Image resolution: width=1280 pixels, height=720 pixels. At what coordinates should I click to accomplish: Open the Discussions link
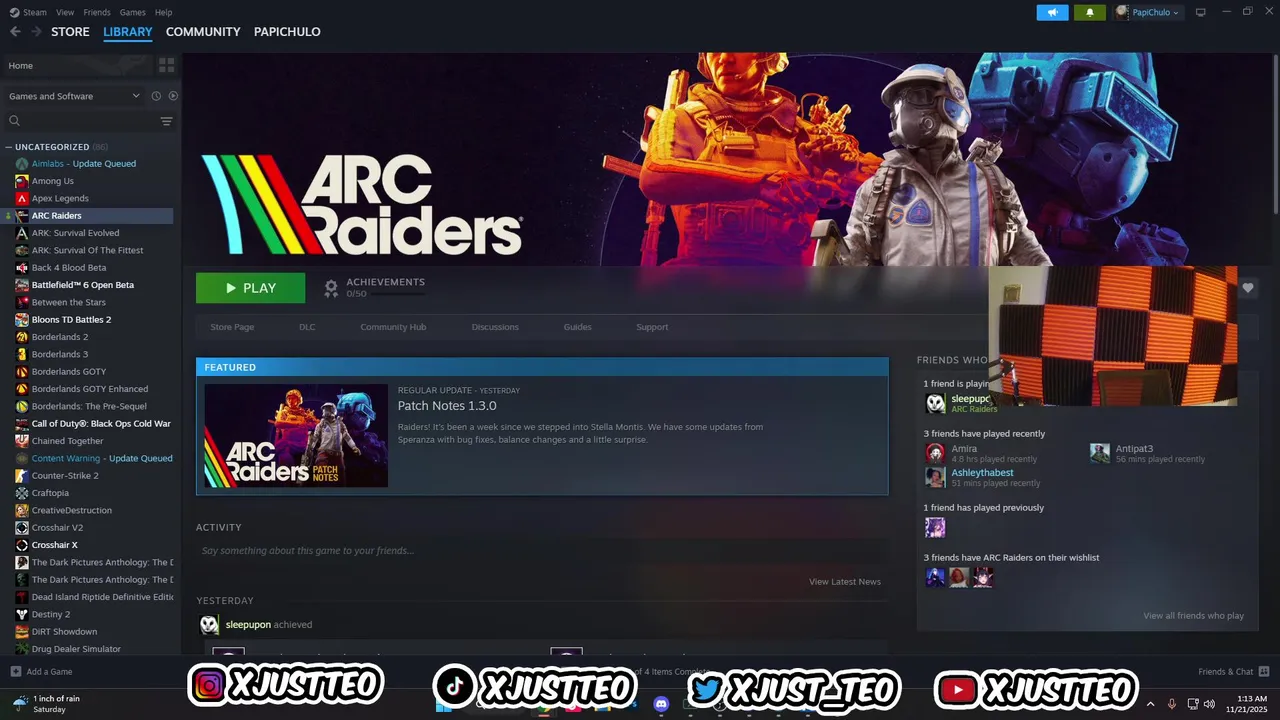click(x=495, y=327)
